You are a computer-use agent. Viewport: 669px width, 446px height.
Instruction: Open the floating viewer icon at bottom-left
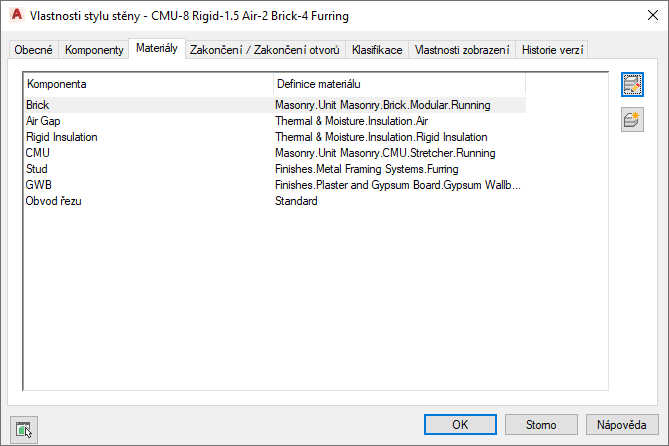pyautogui.click(x=23, y=427)
